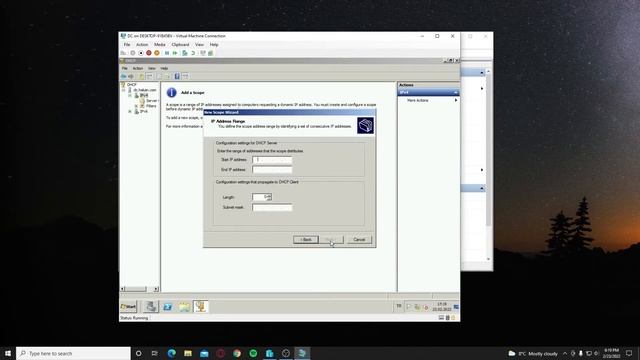640x360 pixels.
Task: Click tree pane horizontal scrollbar left arrow
Action: pos(122,289)
